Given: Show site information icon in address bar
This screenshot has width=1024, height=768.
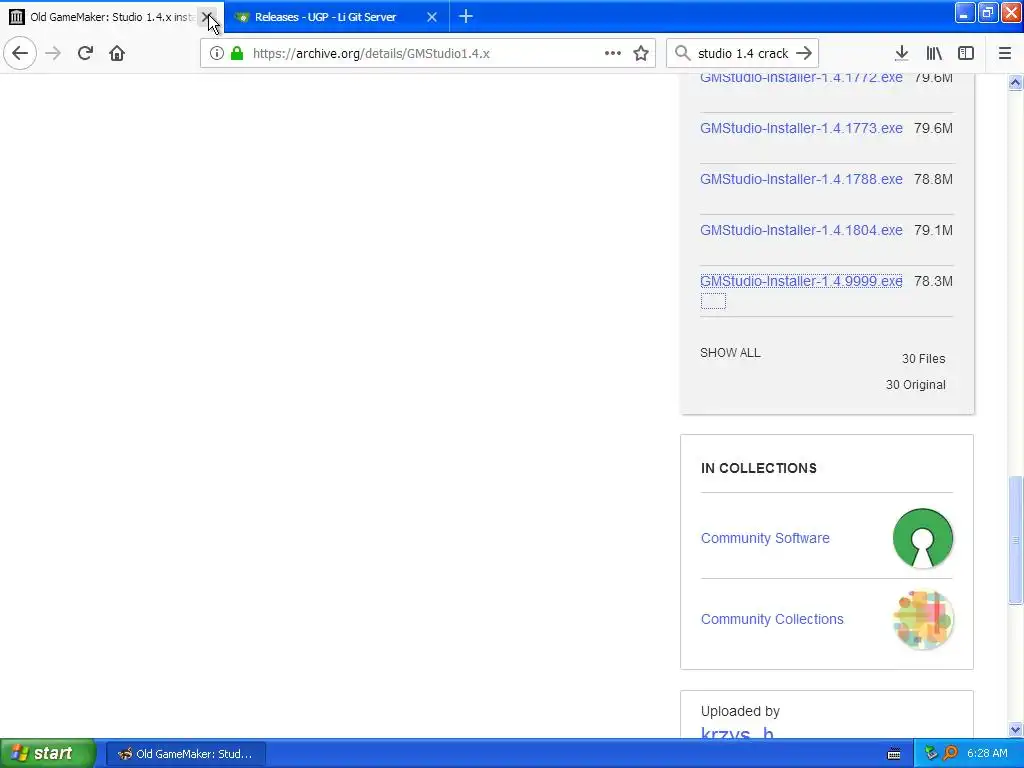Looking at the screenshot, I should (x=216, y=53).
